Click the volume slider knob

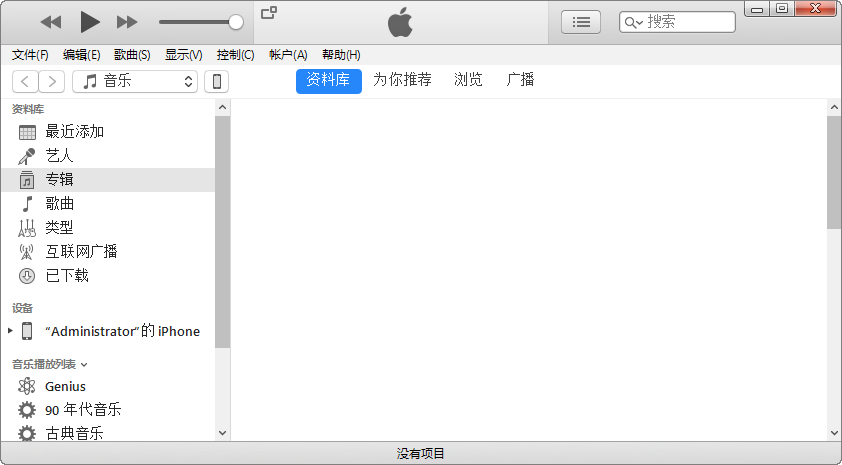[x=236, y=22]
